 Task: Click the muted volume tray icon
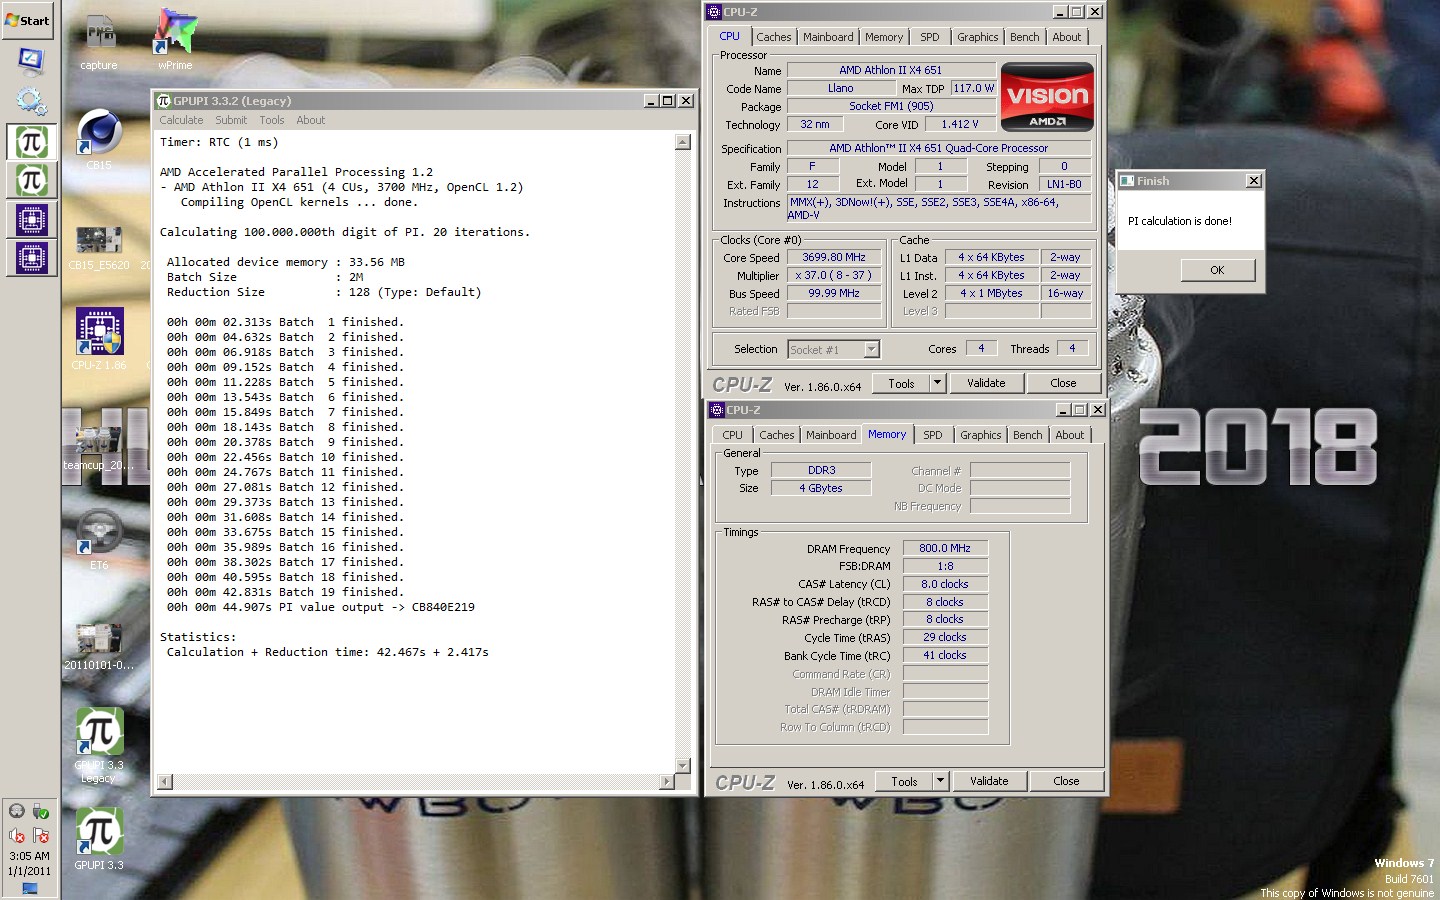click(17, 836)
